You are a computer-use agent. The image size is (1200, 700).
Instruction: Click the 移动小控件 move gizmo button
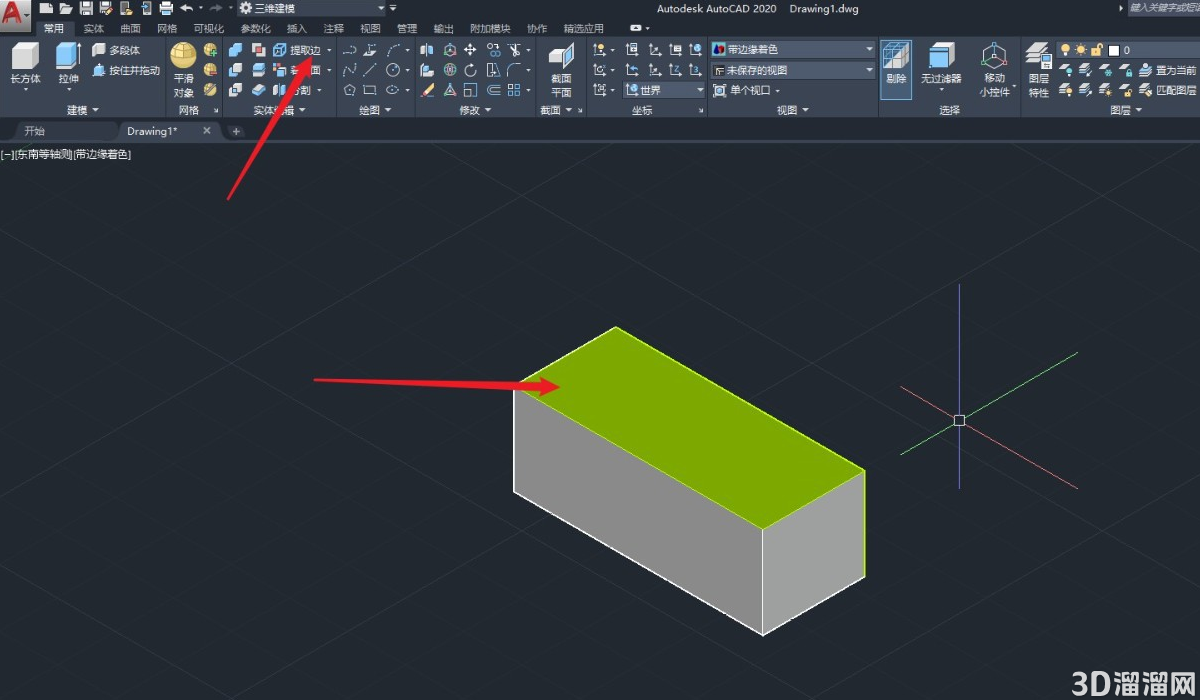tap(994, 69)
